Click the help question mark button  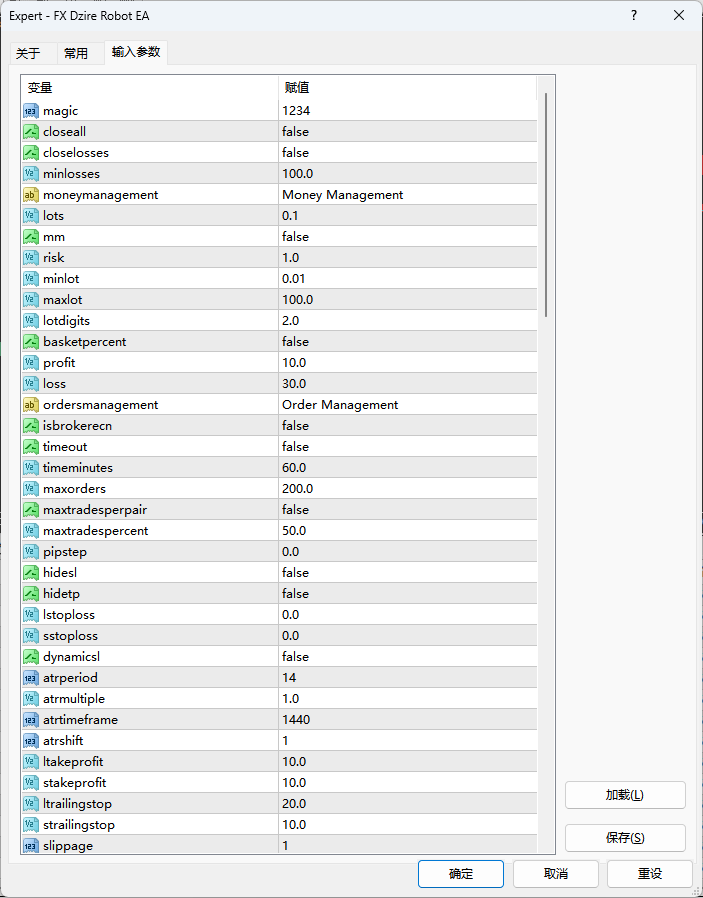[634, 15]
